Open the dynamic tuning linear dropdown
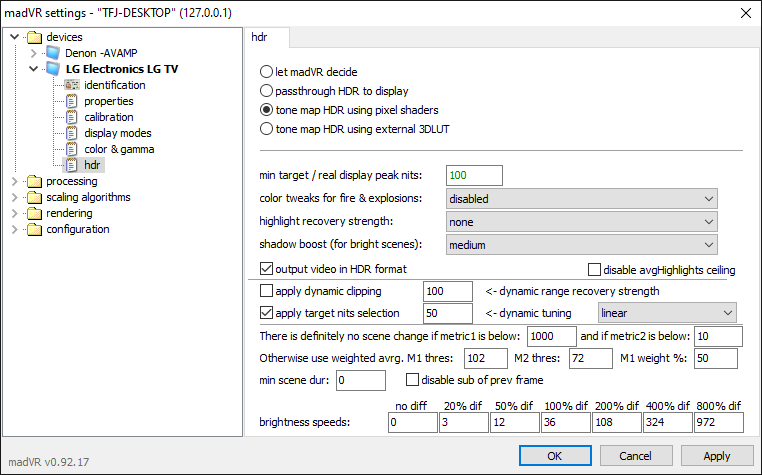This screenshot has width=762, height=475. 667,313
